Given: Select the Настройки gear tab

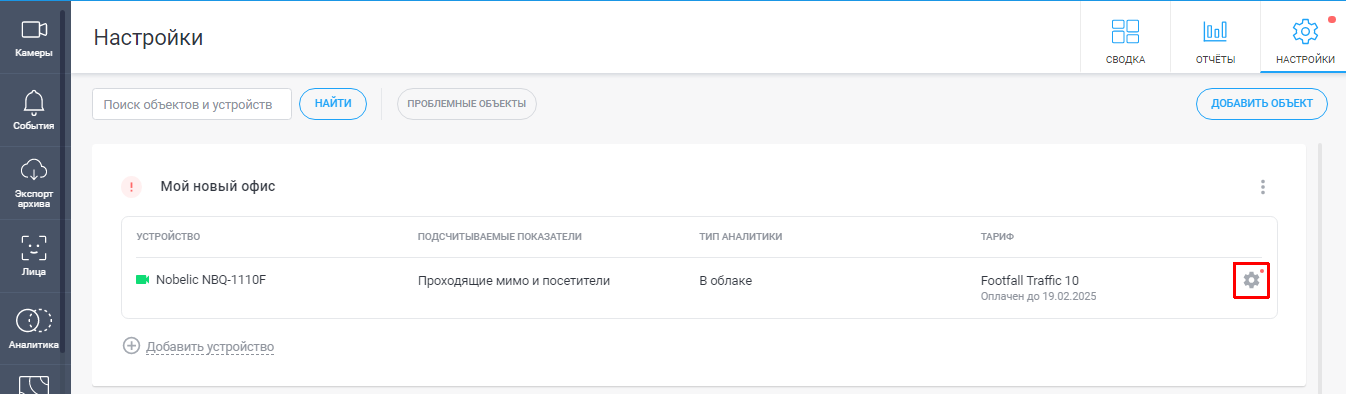Looking at the screenshot, I should [1304, 39].
